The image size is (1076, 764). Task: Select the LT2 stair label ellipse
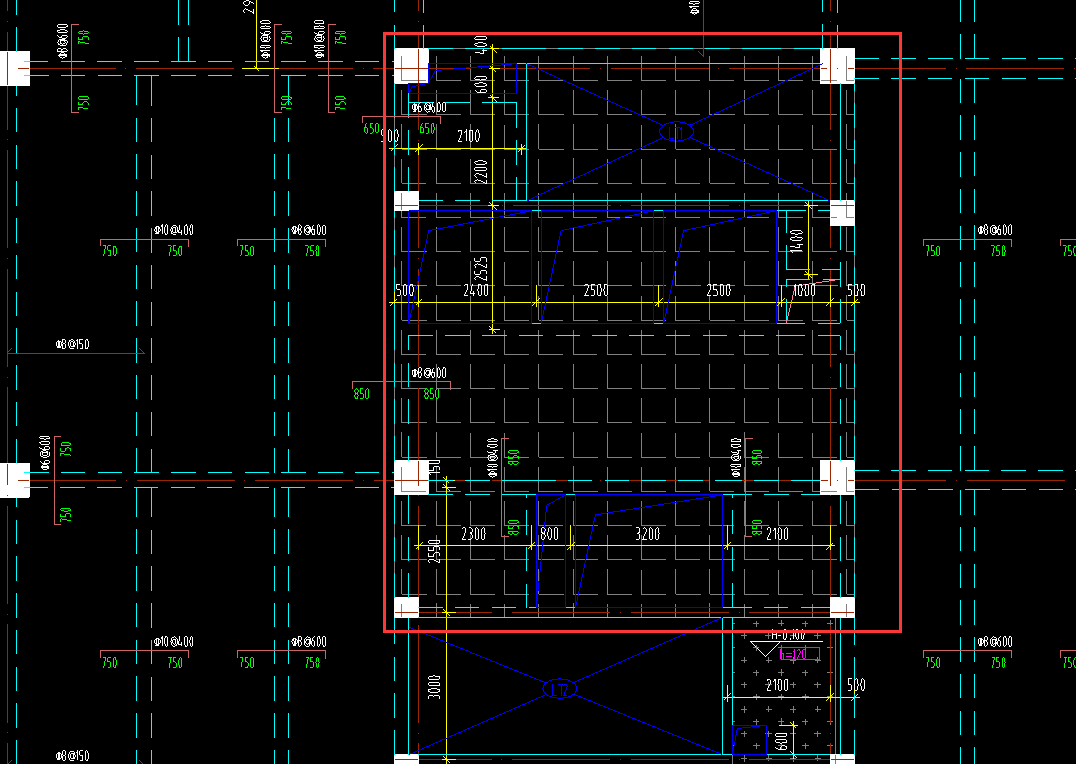tap(560, 688)
